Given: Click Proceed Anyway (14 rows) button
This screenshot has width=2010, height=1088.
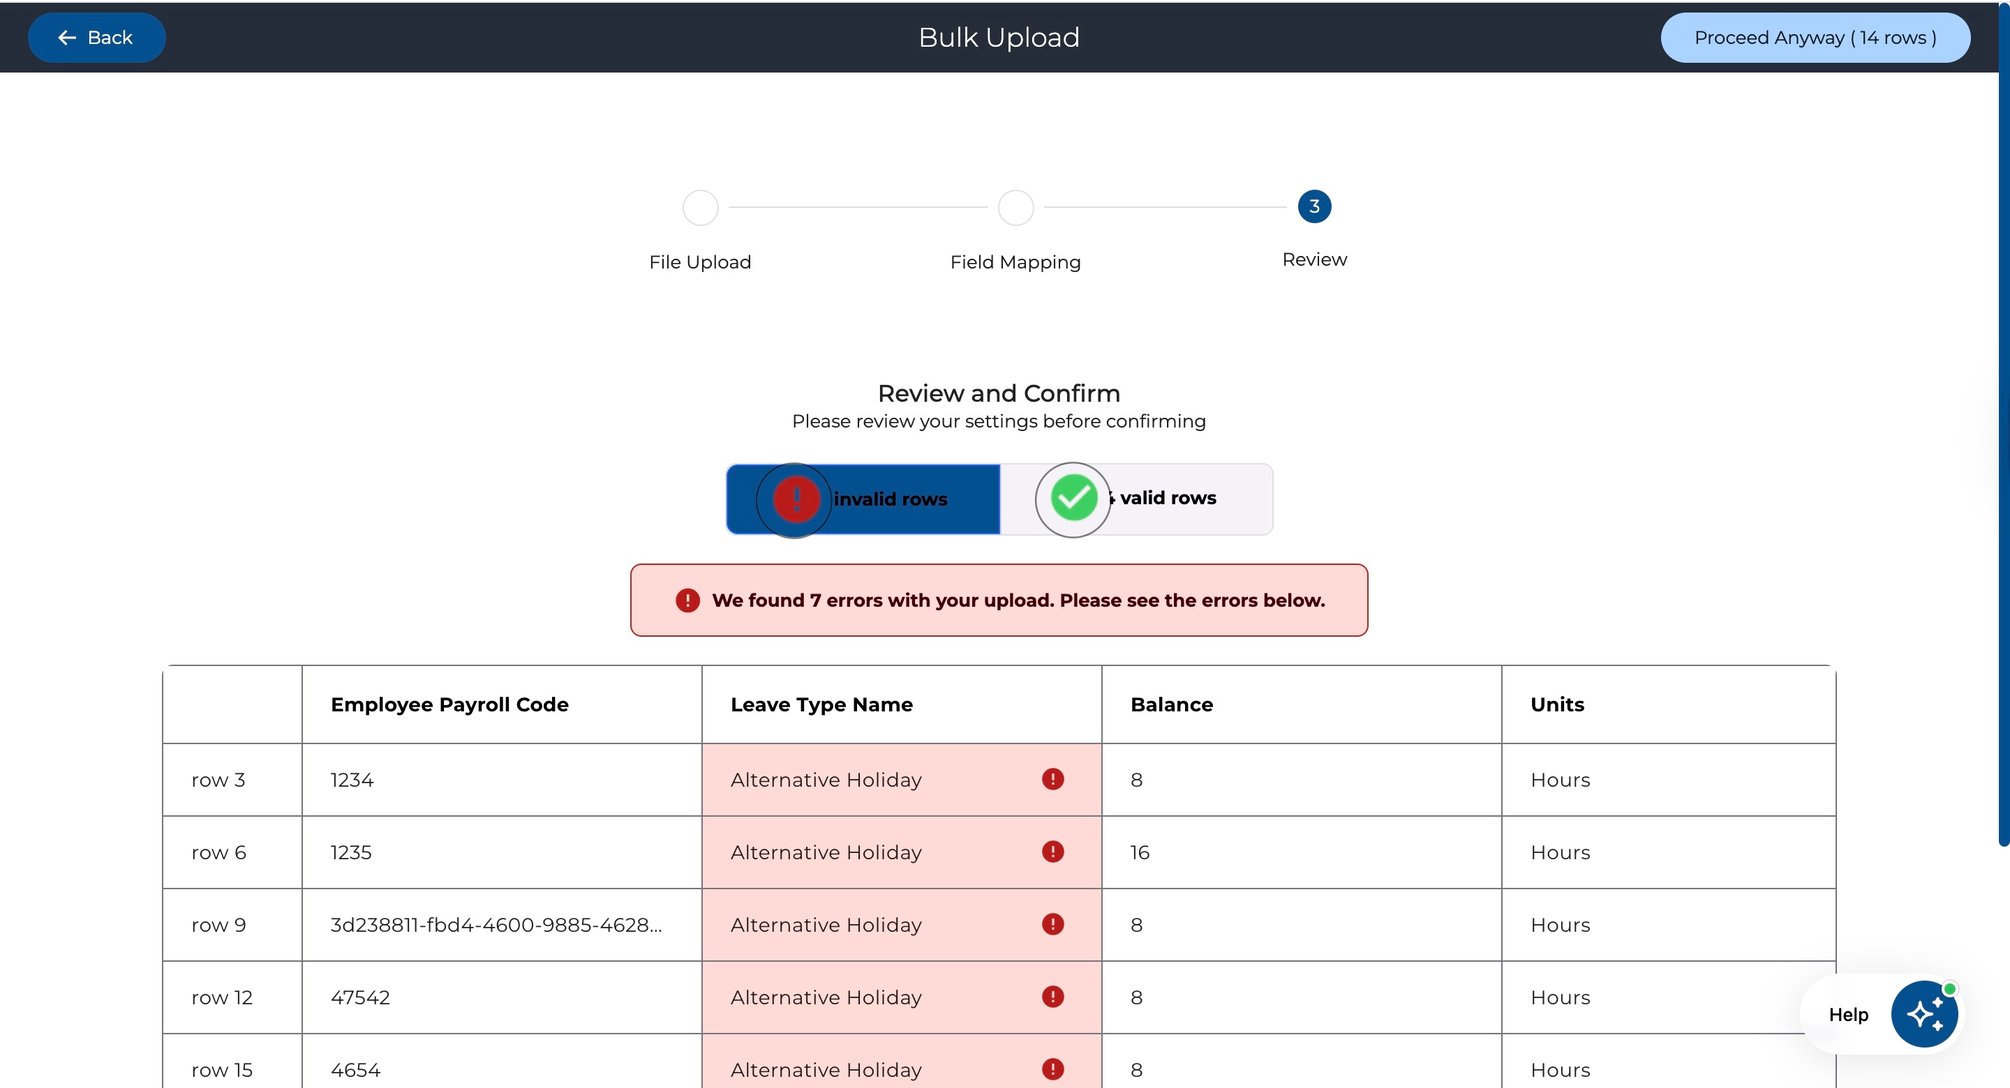Looking at the screenshot, I should [x=1815, y=38].
